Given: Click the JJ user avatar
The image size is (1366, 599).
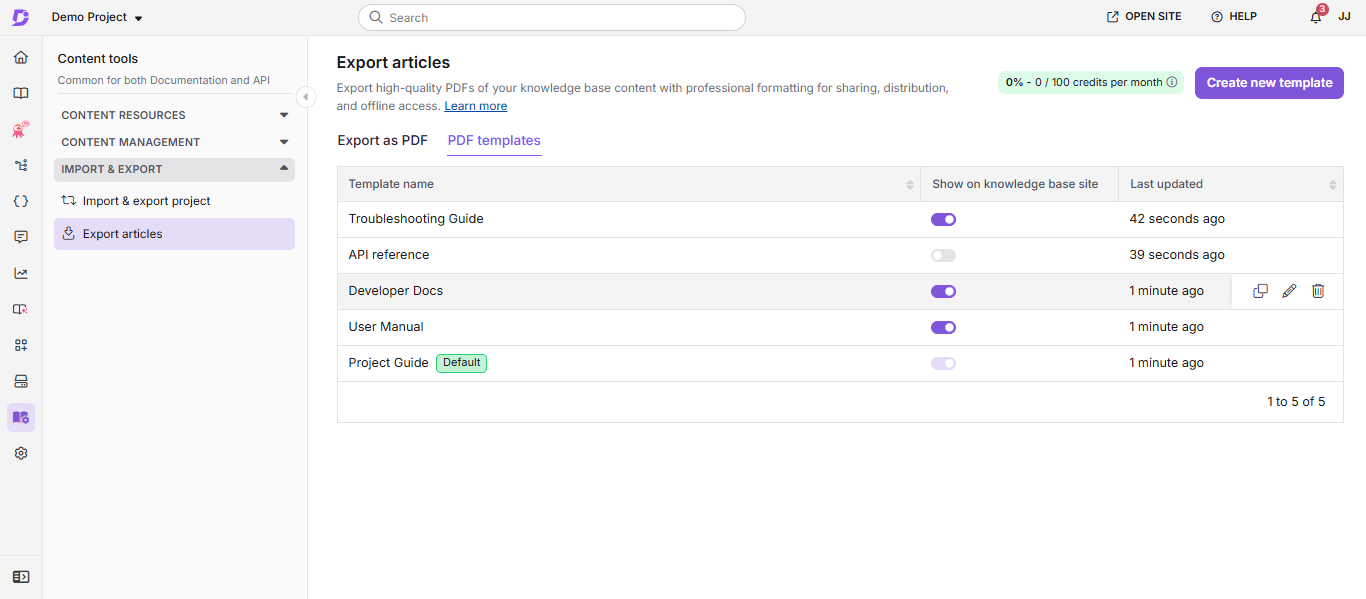Looking at the screenshot, I should [1345, 17].
